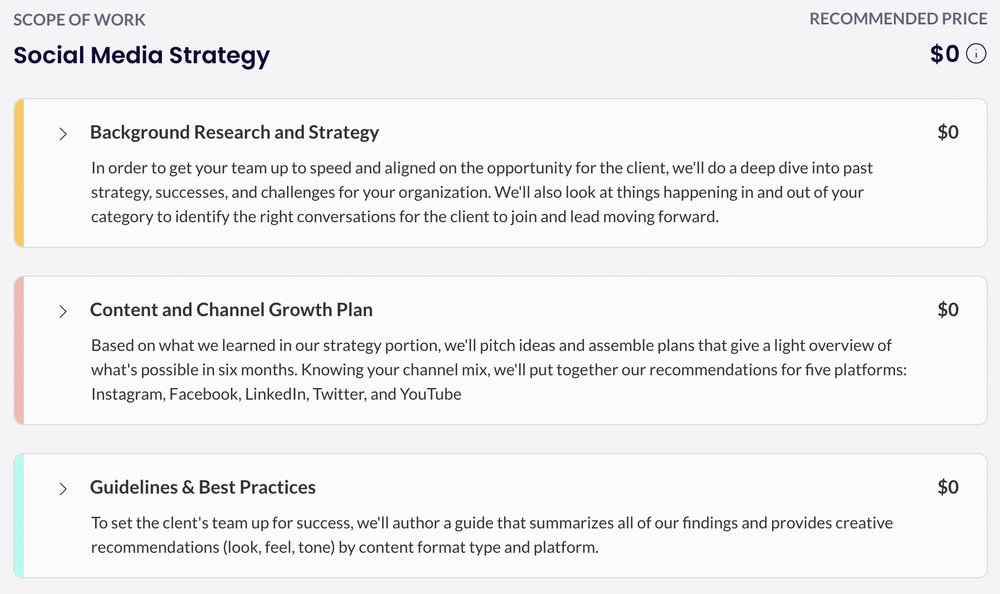Click the total $0 recommended price value
Screen dimensions: 1000x594
(945, 54)
